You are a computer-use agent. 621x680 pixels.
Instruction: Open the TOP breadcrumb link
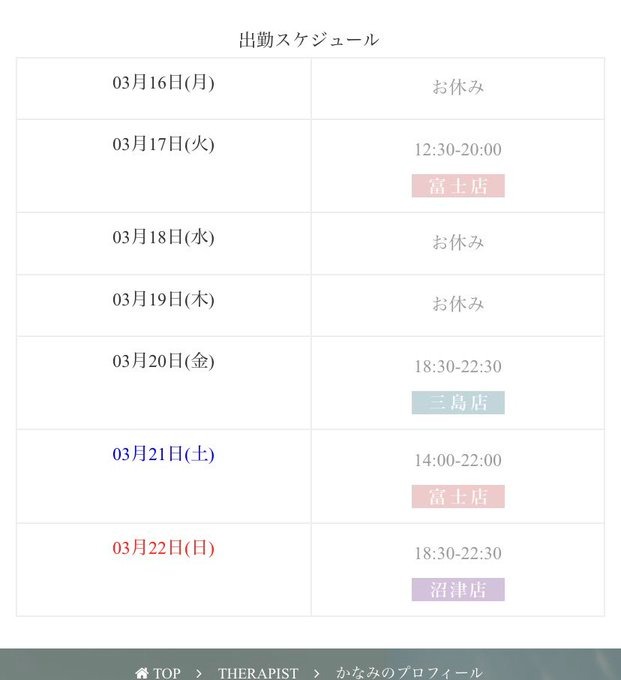click(167, 673)
